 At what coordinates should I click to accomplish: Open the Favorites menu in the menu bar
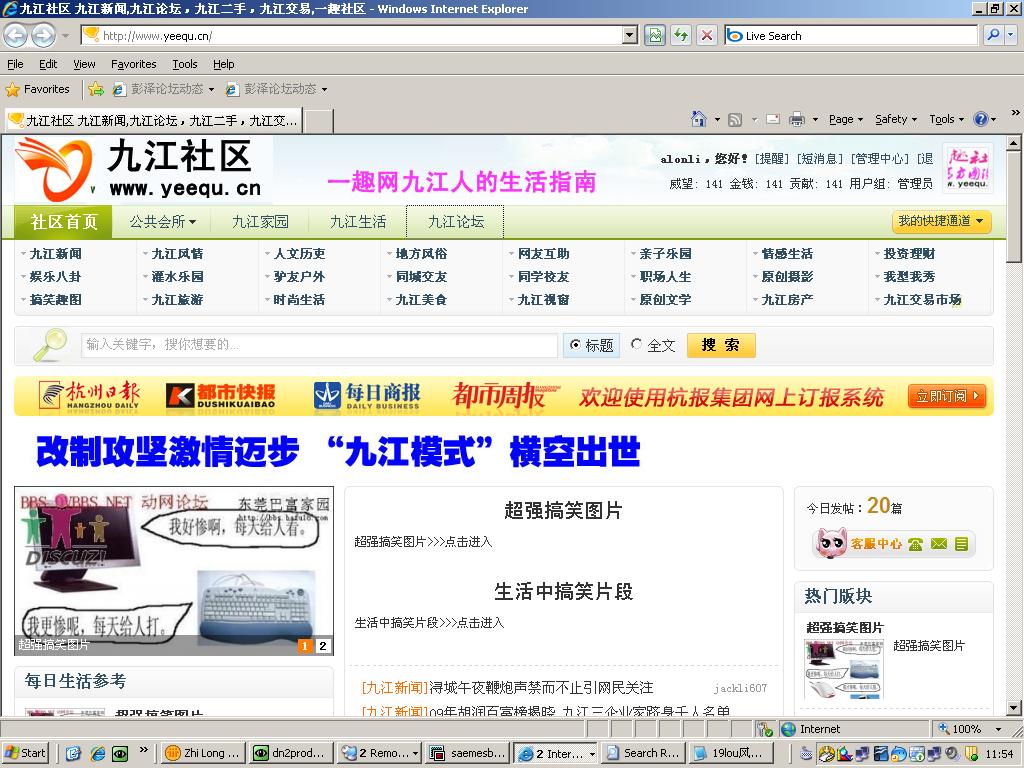[x=133, y=64]
